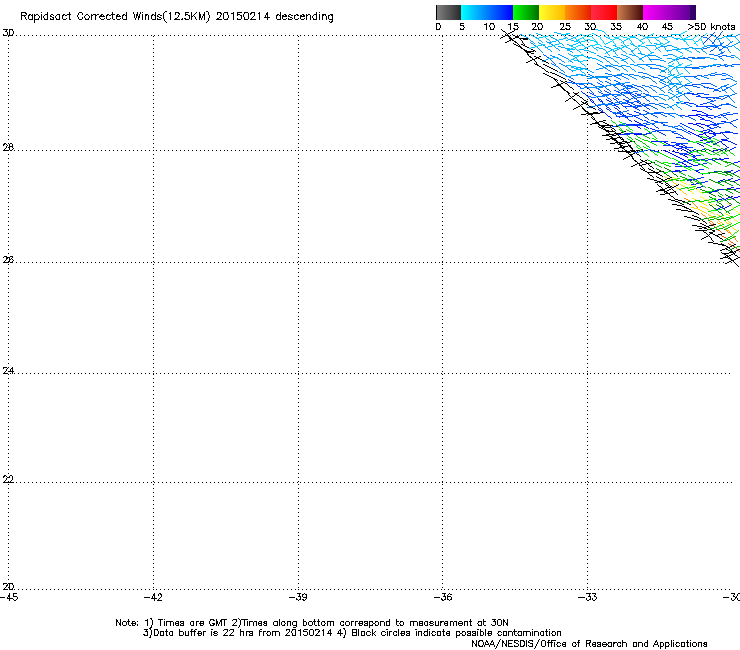
Task: Click the longitude label '-45' on bottom axis
Action: pyautogui.click(x=9, y=597)
